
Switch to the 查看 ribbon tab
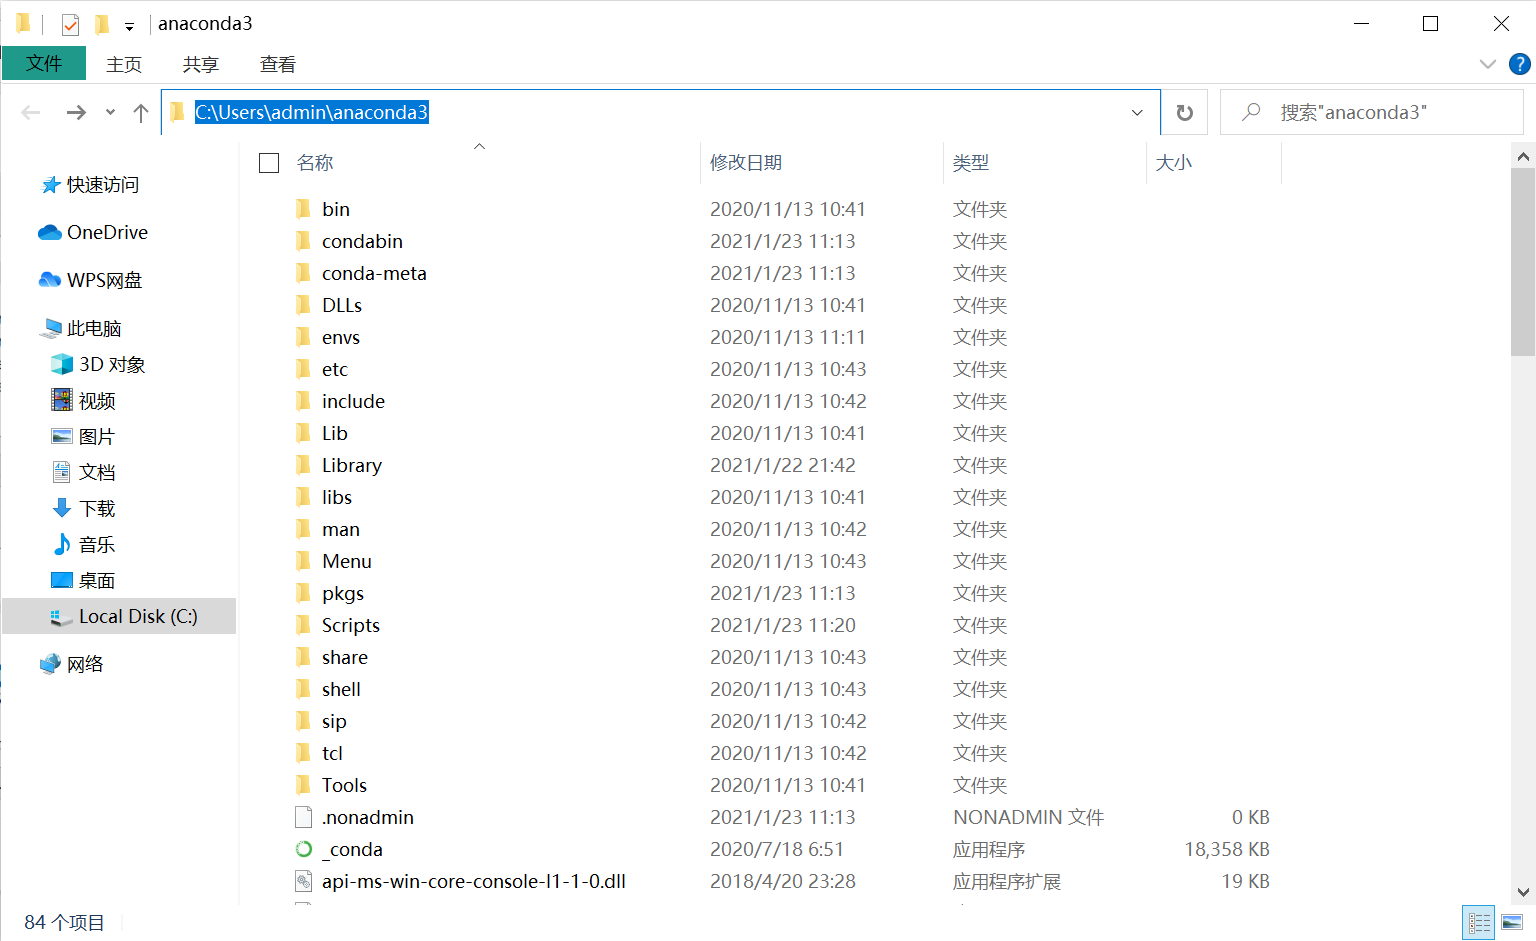point(278,64)
